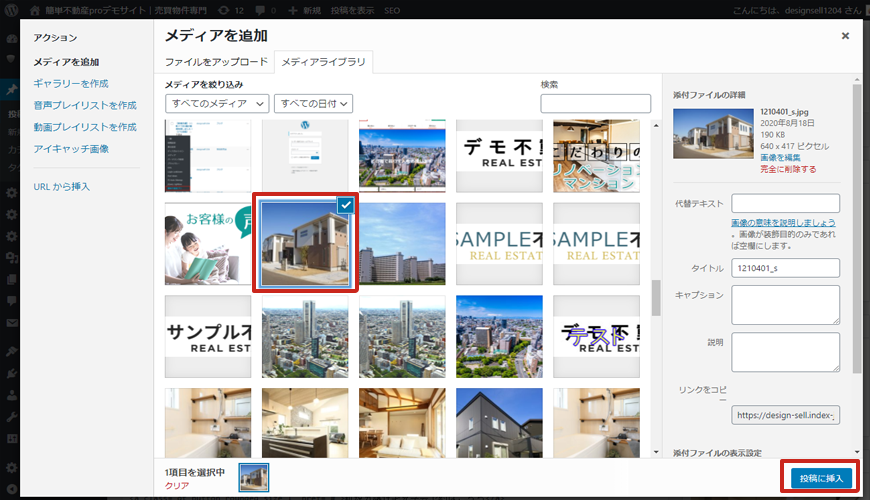Click the WordPress logo in admin bar
The image size is (870, 500).
click(13, 9)
